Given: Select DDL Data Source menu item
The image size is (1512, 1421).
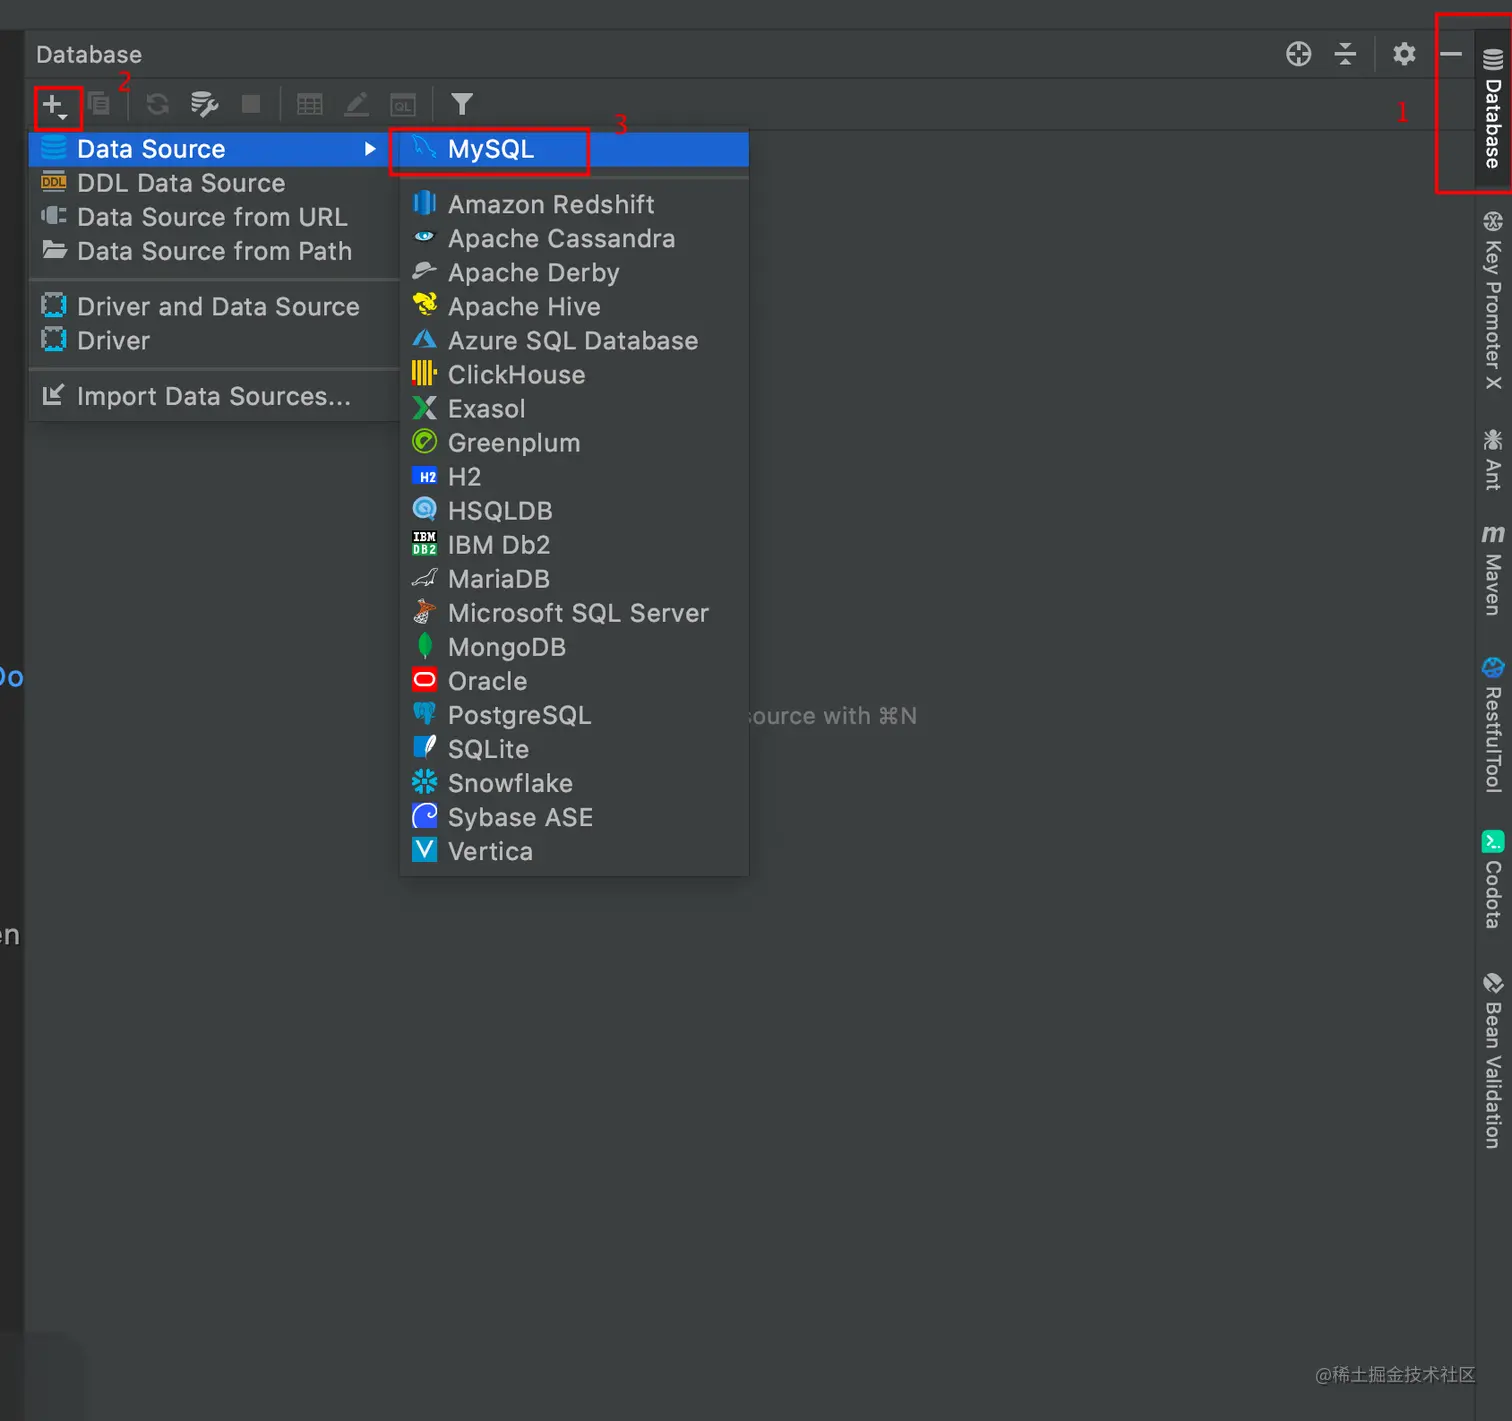Looking at the screenshot, I should click(x=214, y=183).
